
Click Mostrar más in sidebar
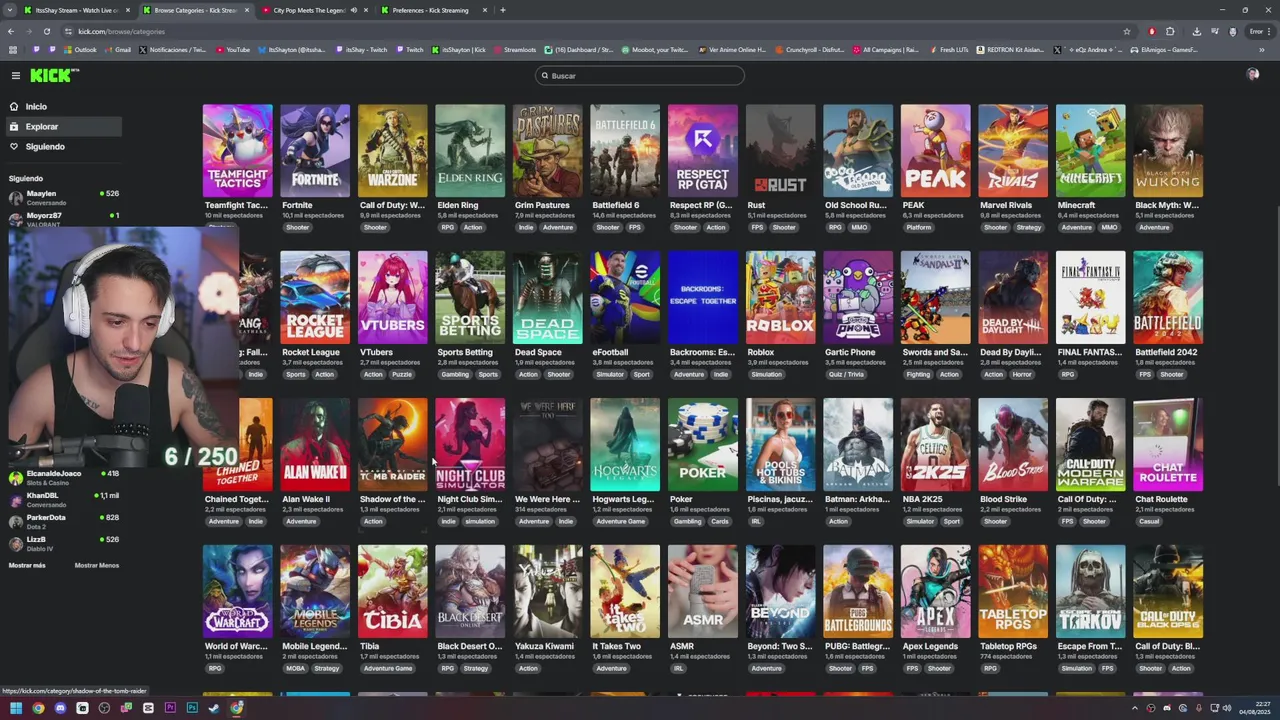pos(27,565)
